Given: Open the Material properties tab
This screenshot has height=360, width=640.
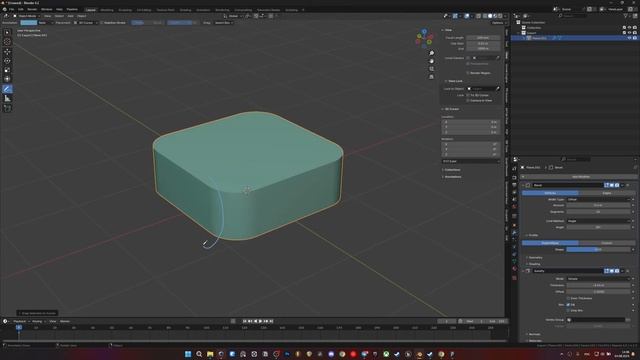Looking at the screenshot, I should click(x=514, y=269).
